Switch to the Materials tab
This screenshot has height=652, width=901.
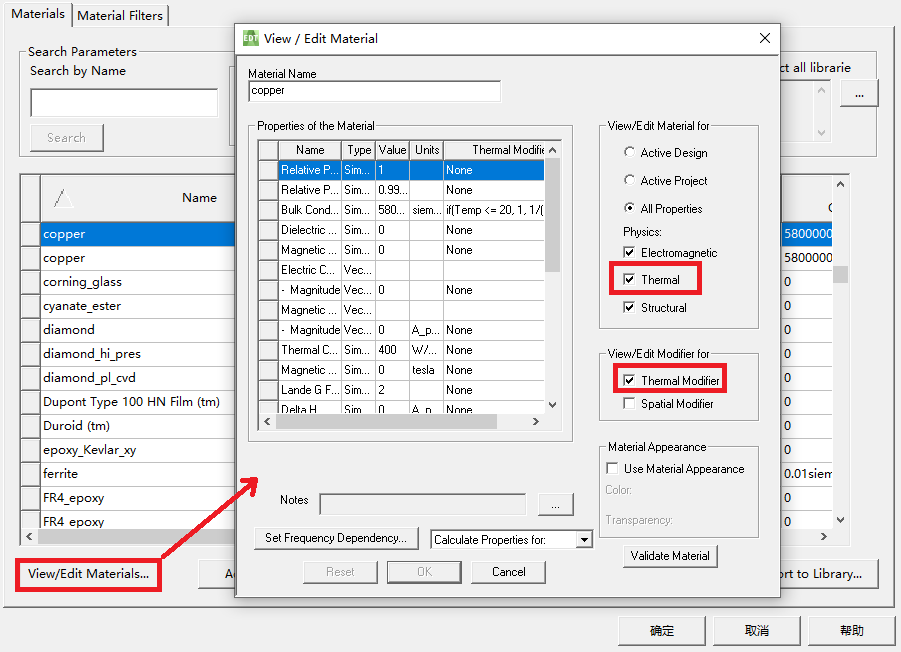[x=38, y=14]
